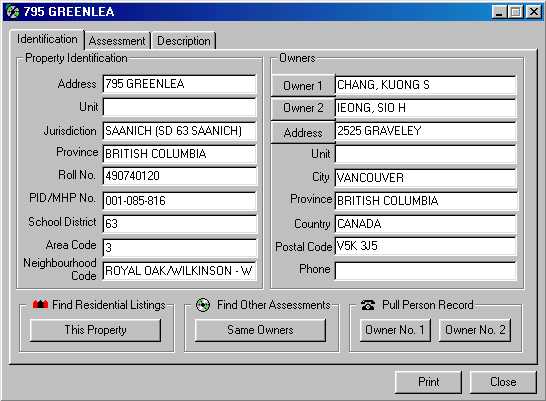This screenshot has height=401, width=546.
Task: Click the app icon in the title bar
Action: pyautogui.click(x=13, y=11)
